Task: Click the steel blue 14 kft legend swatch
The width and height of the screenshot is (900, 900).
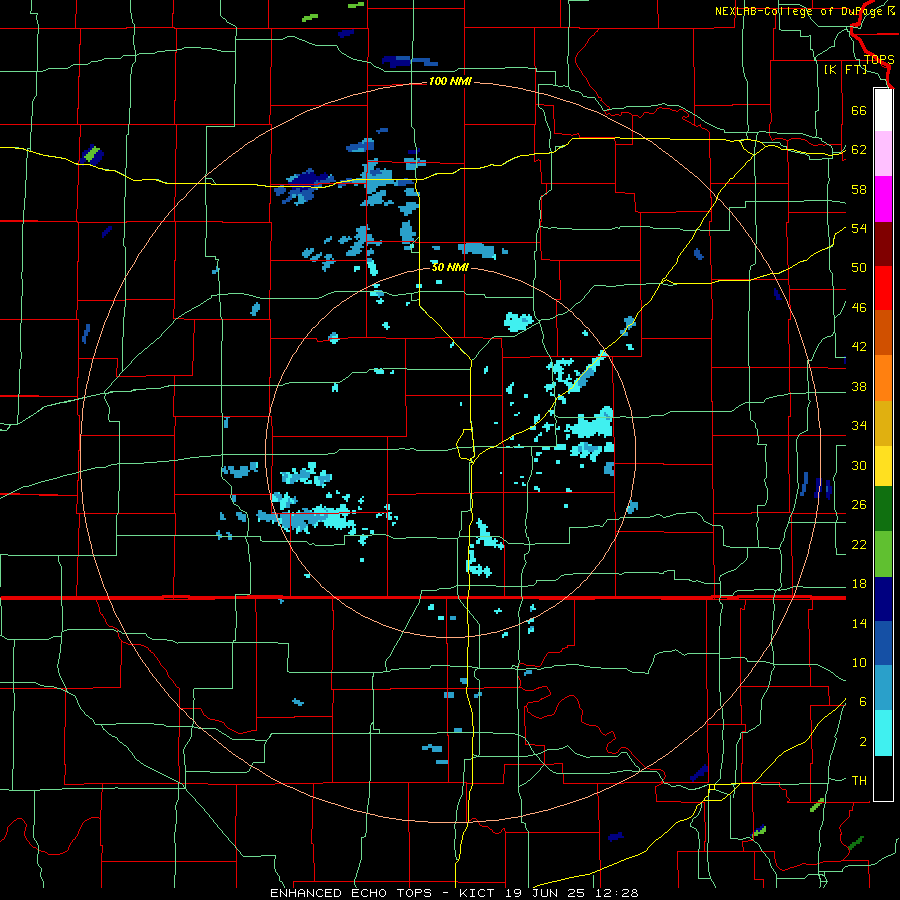Action: (x=883, y=688)
